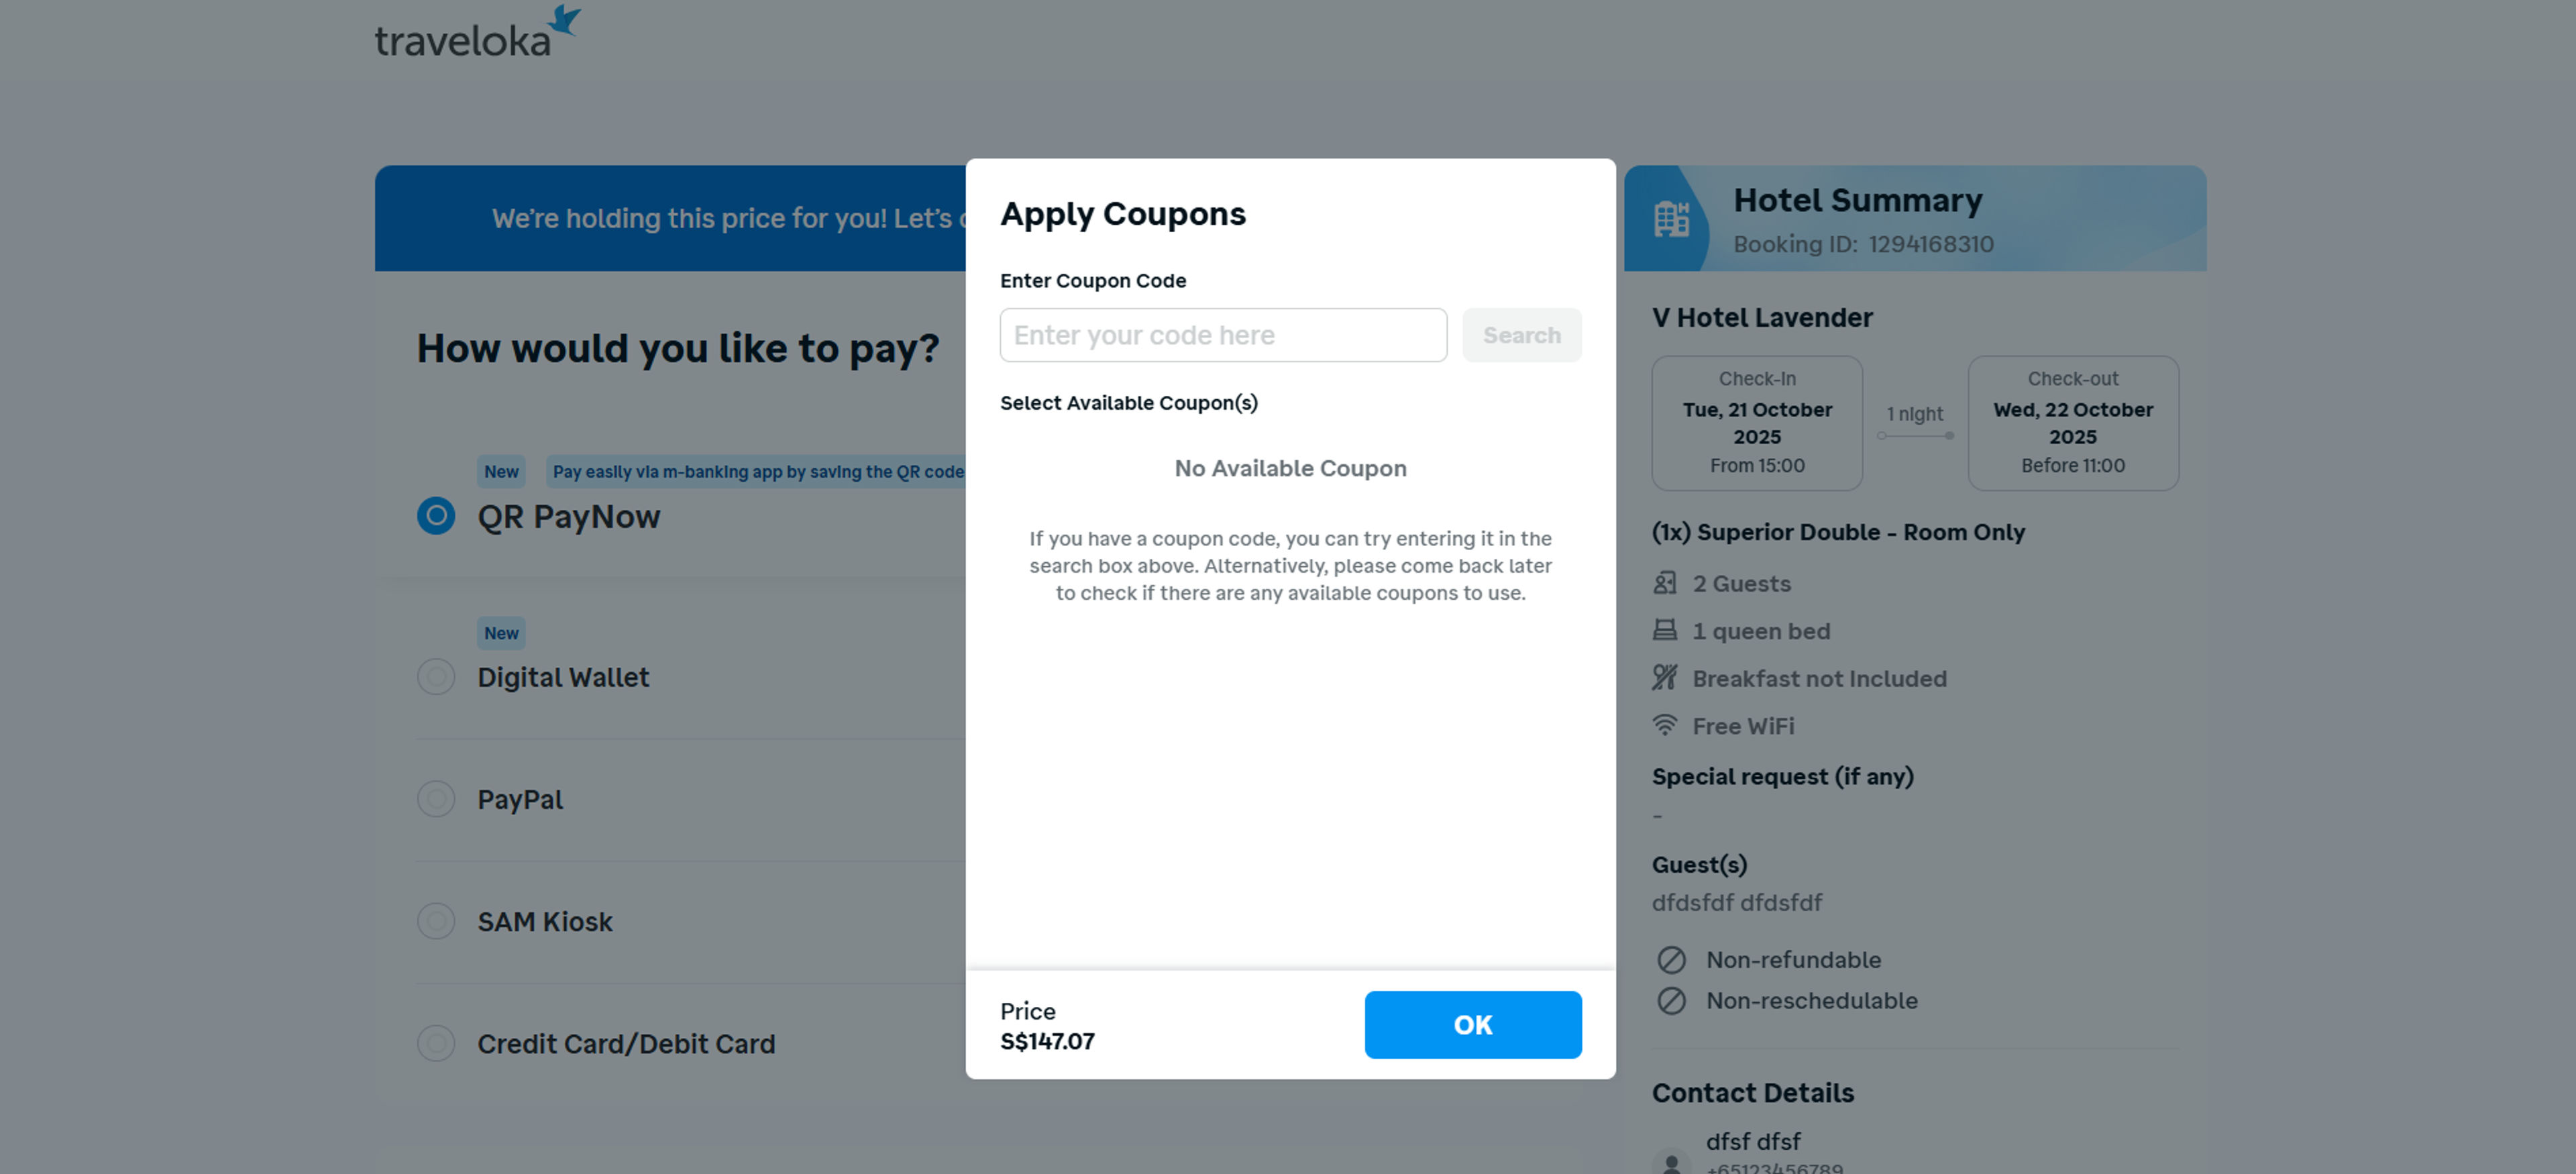Click the Hotel Summary building icon
The height and width of the screenshot is (1174, 2576).
point(1670,219)
